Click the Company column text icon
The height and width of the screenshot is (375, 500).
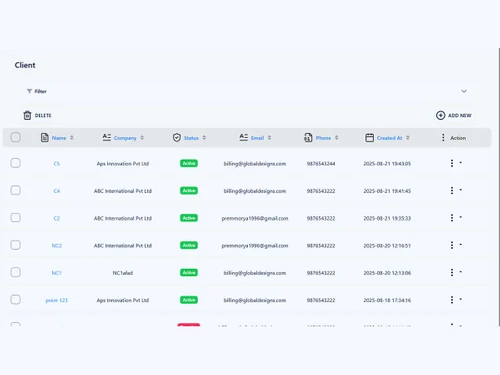pyautogui.click(x=107, y=137)
